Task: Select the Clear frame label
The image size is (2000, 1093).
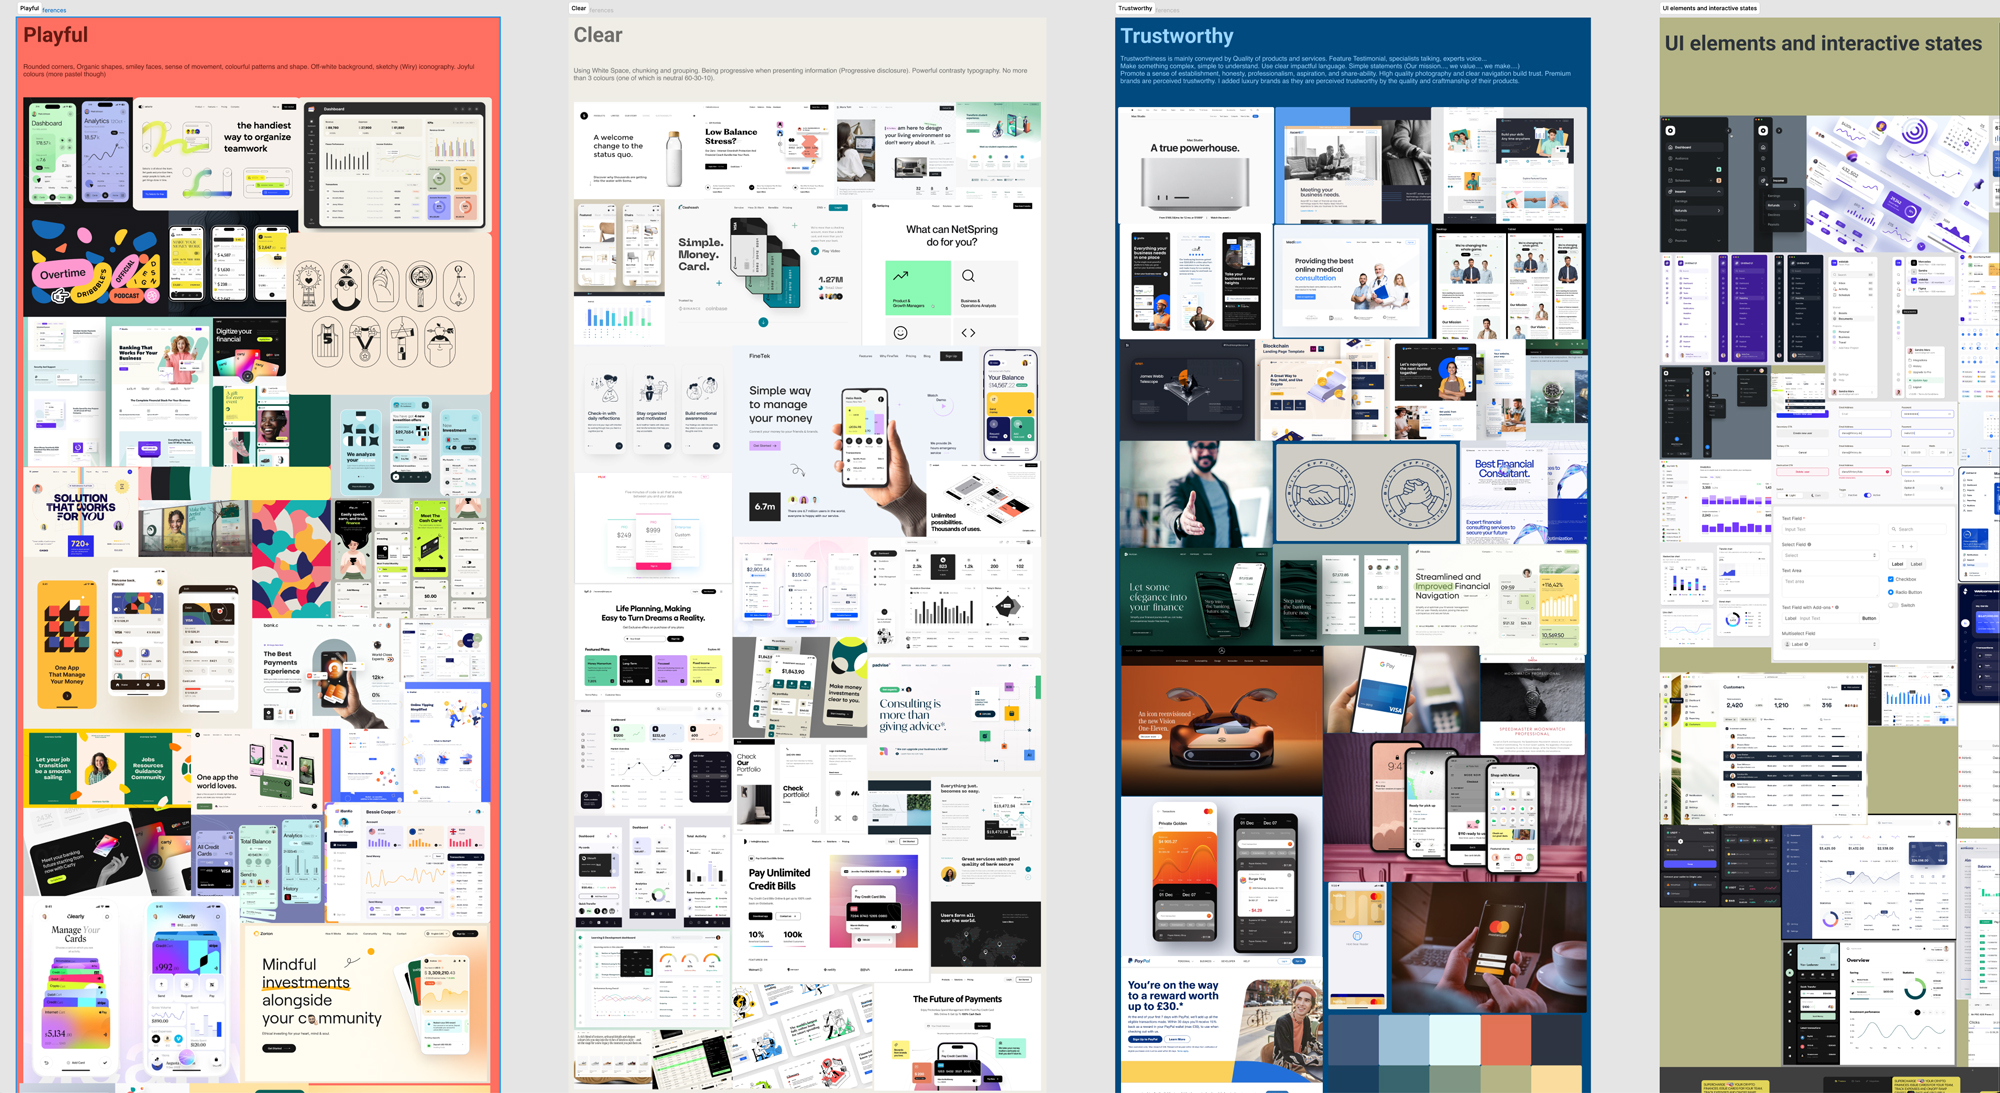Action: click(x=579, y=8)
